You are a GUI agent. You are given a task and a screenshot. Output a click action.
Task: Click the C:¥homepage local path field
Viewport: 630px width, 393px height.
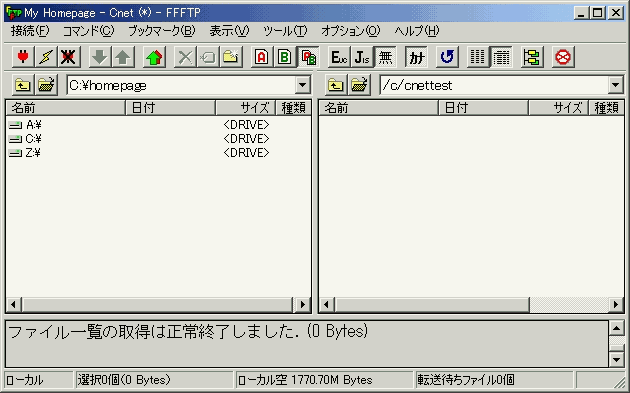(x=181, y=85)
